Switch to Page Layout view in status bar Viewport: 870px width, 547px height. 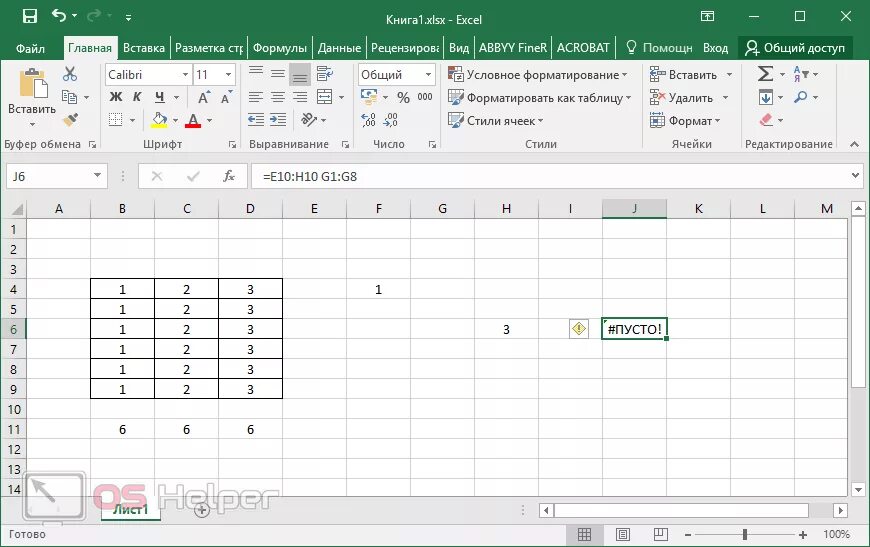click(x=623, y=534)
